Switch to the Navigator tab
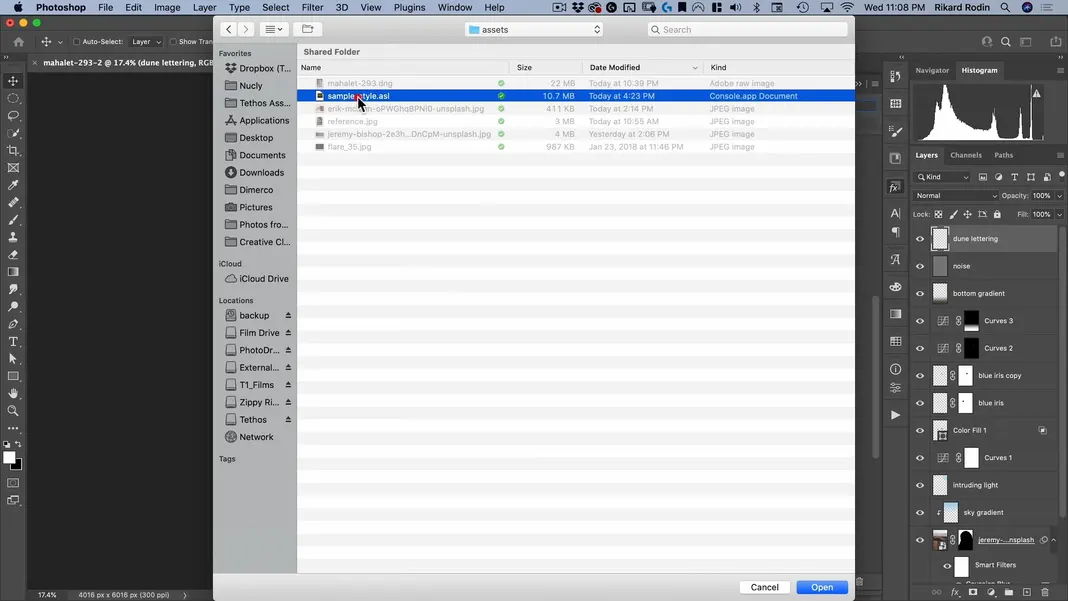Viewport: 1068px width, 601px height. coord(932,70)
